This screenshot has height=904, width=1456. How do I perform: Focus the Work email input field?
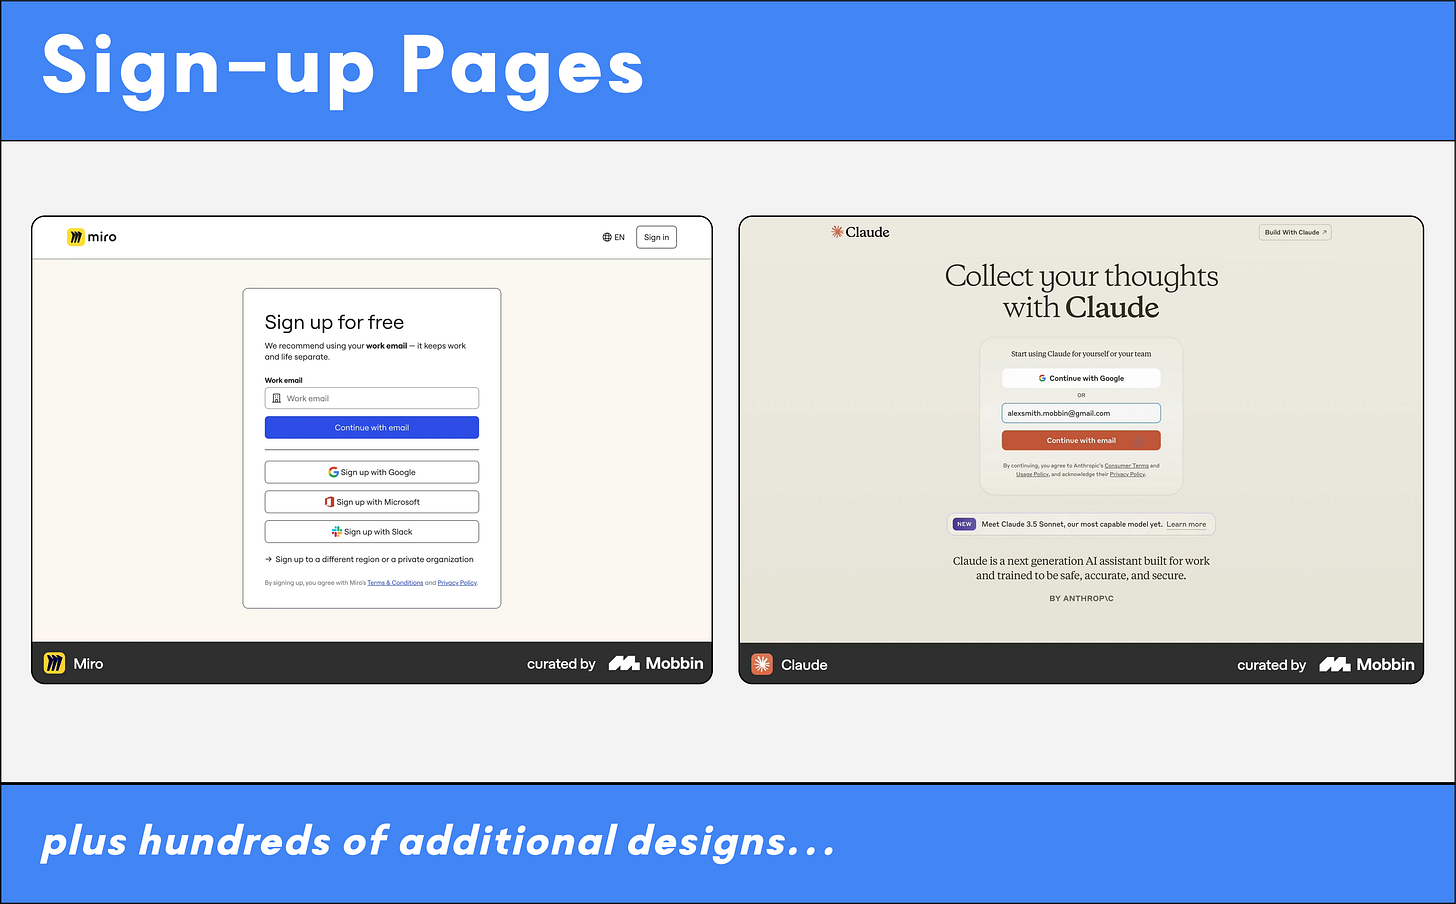click(372, 398)
